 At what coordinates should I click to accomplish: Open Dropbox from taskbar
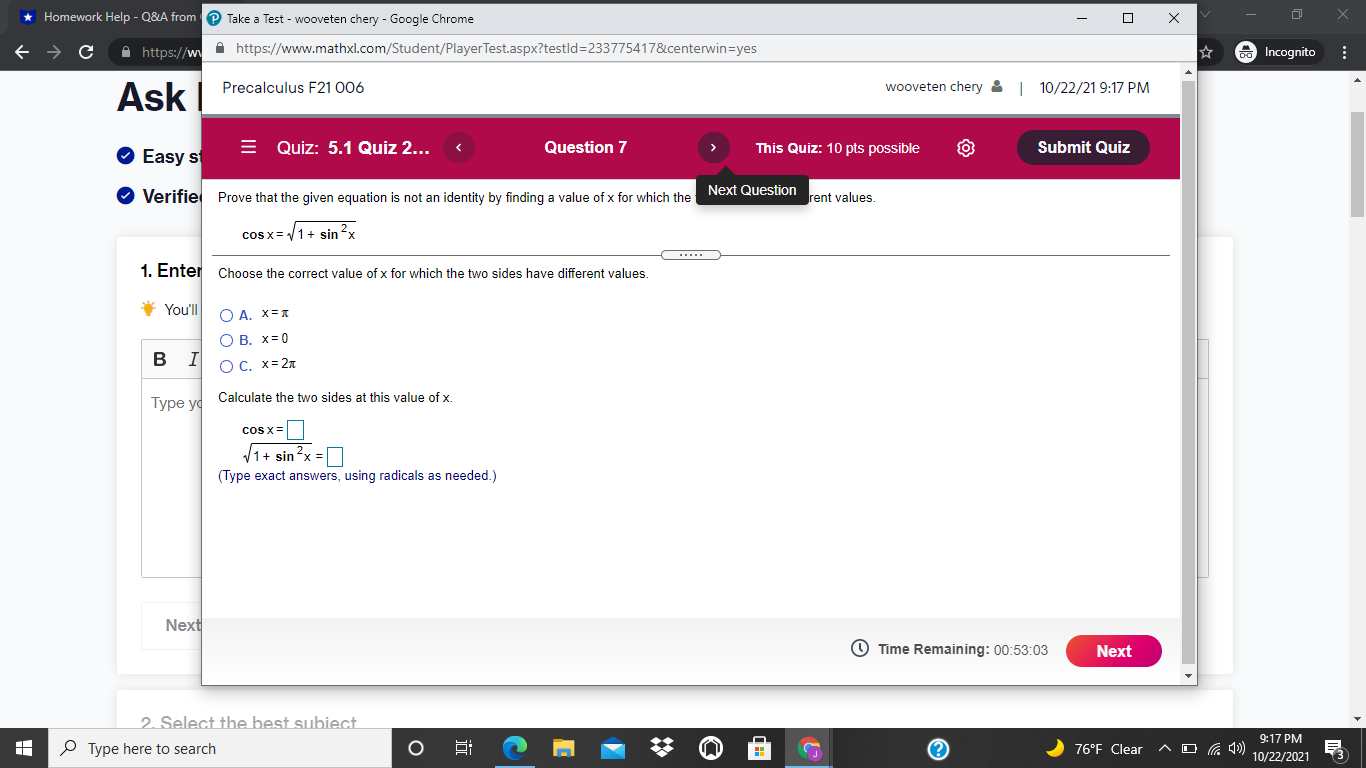tap(661, 749)
